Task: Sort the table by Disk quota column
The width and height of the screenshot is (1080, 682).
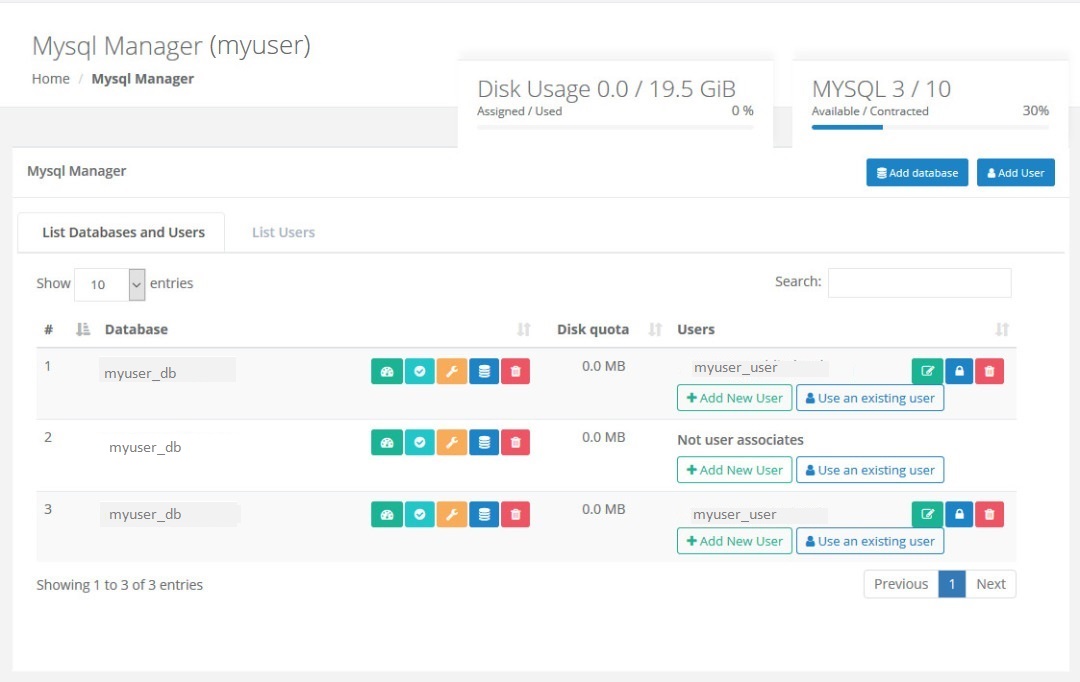Action: point(593,329)
